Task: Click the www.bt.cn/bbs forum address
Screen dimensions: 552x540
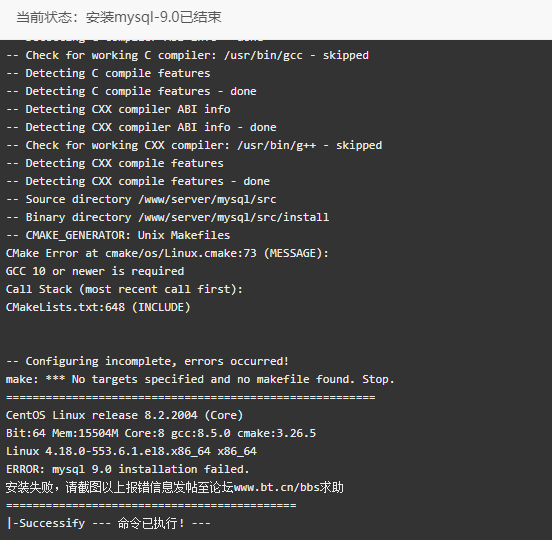Action: coord(276,487)
